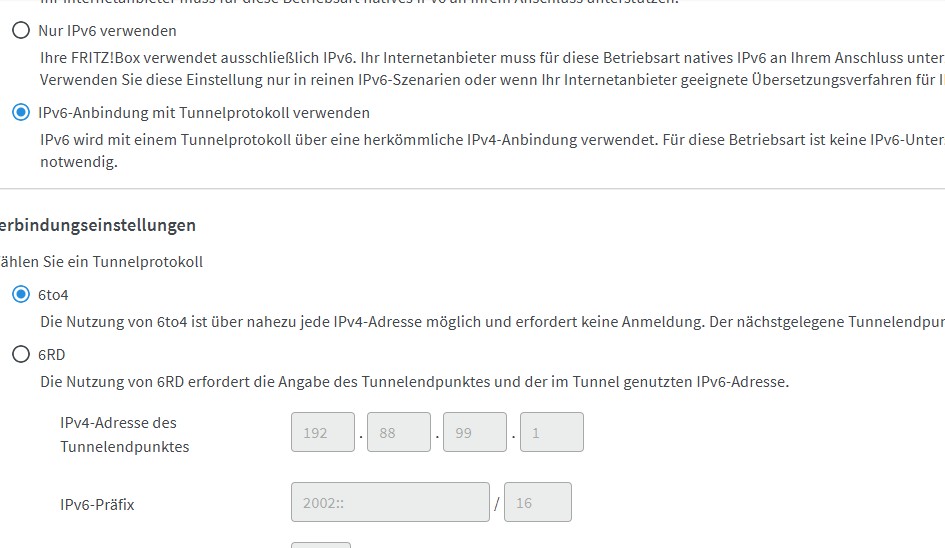The height and width of the screenshot is (548, 945).
Task: Click the IPv6 prefix field showing 2002::
Action: coord(390,502)
